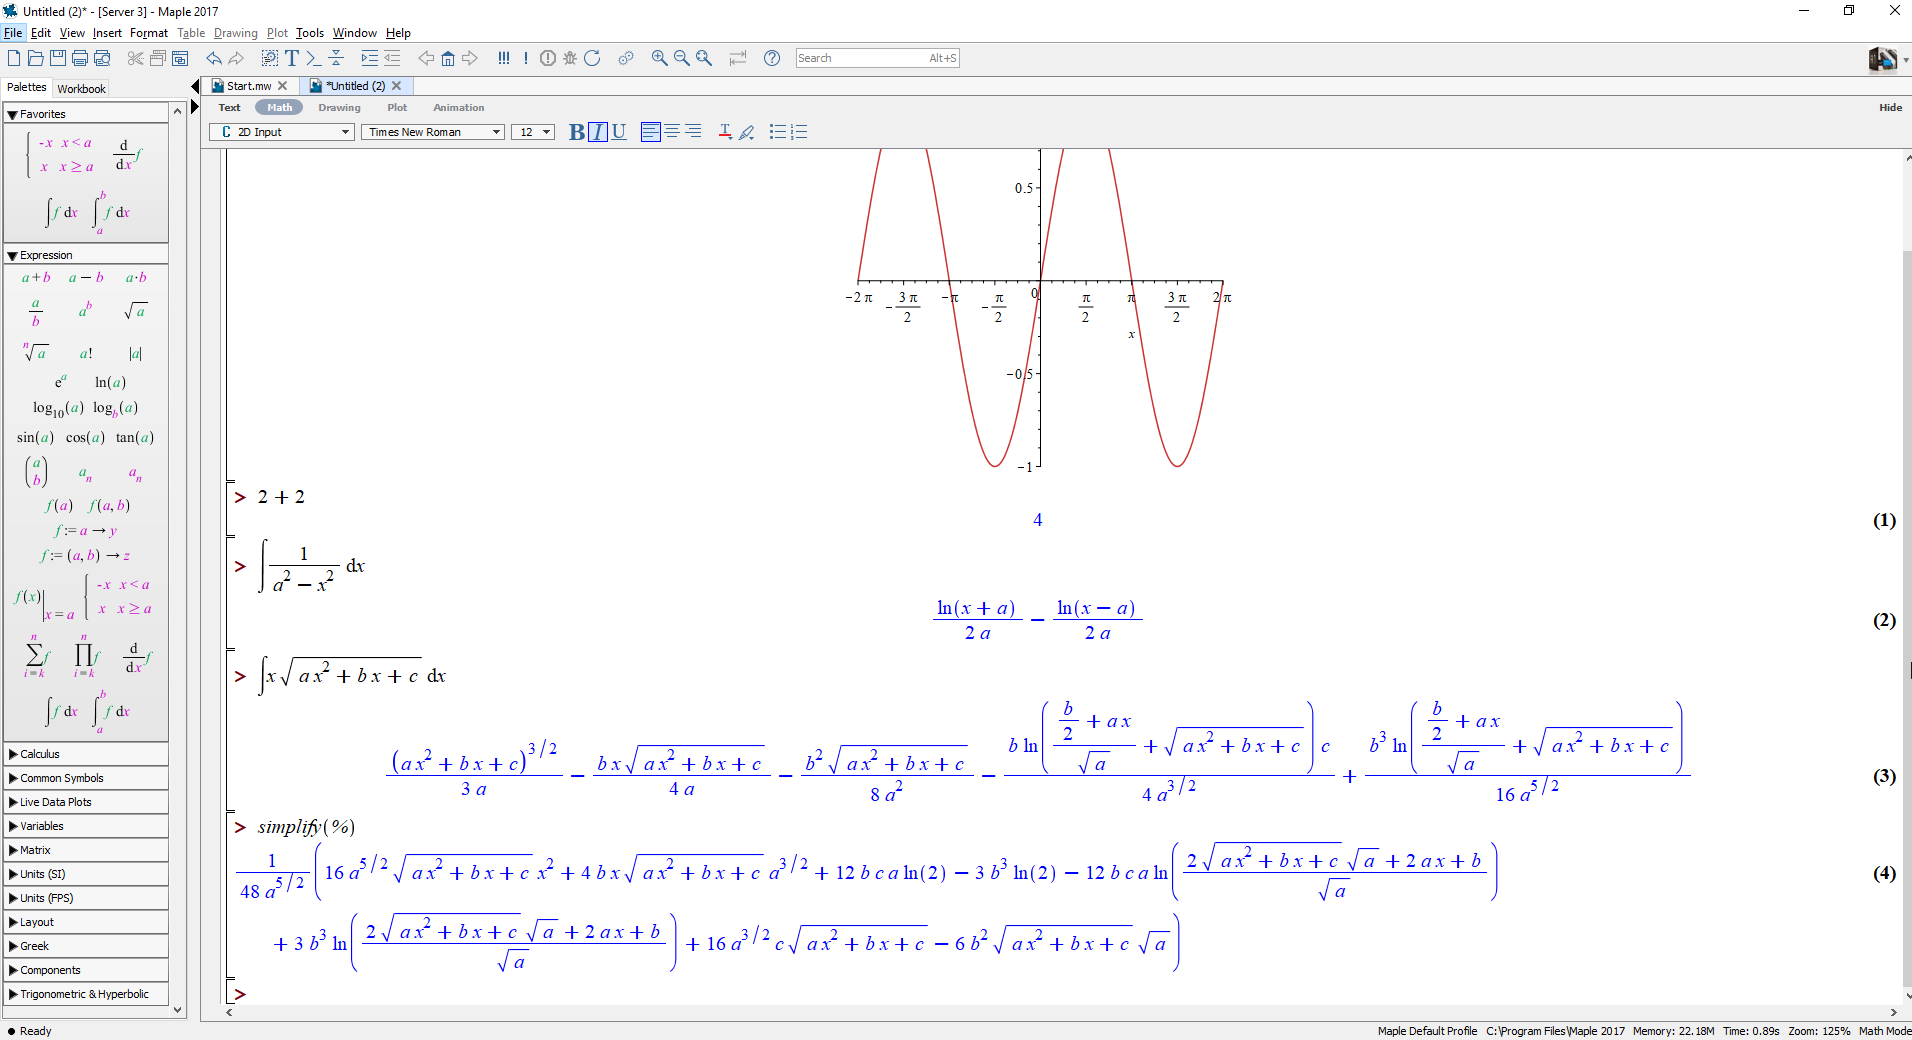Undo the last action
Image resolution: width=1912 pixels, height=1040 pixels.
214,58
